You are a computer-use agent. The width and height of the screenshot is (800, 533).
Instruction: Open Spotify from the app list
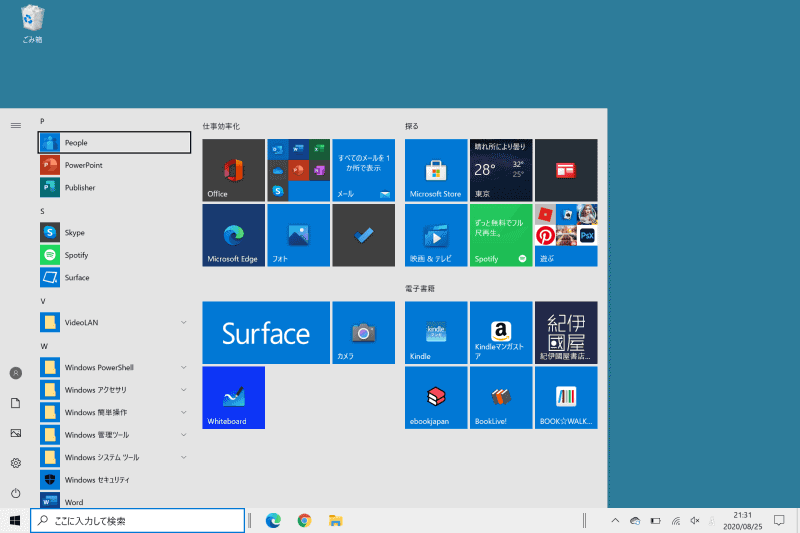[114, 255]
